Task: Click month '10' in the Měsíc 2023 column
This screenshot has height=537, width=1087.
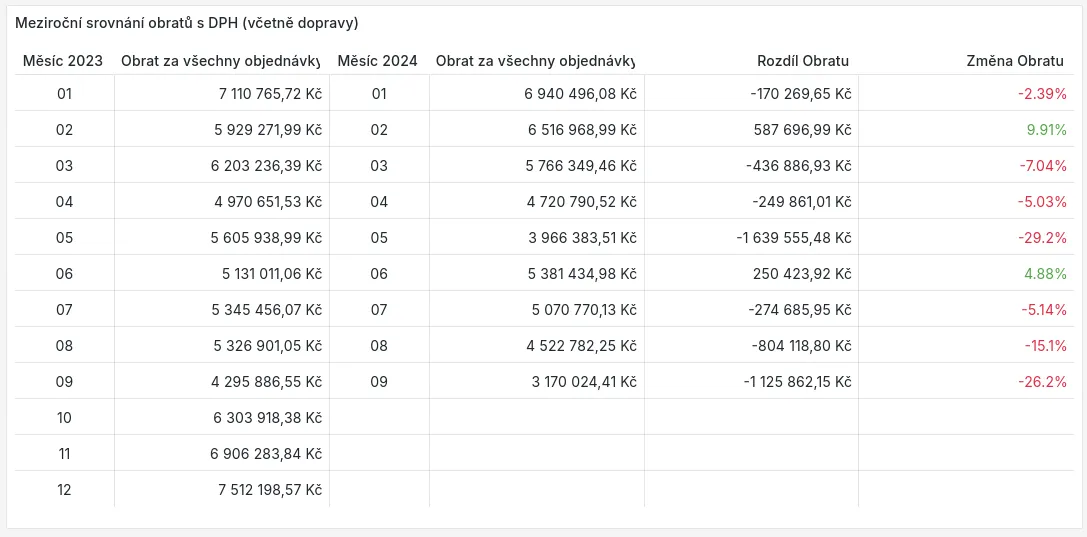Action: [64, 418]
